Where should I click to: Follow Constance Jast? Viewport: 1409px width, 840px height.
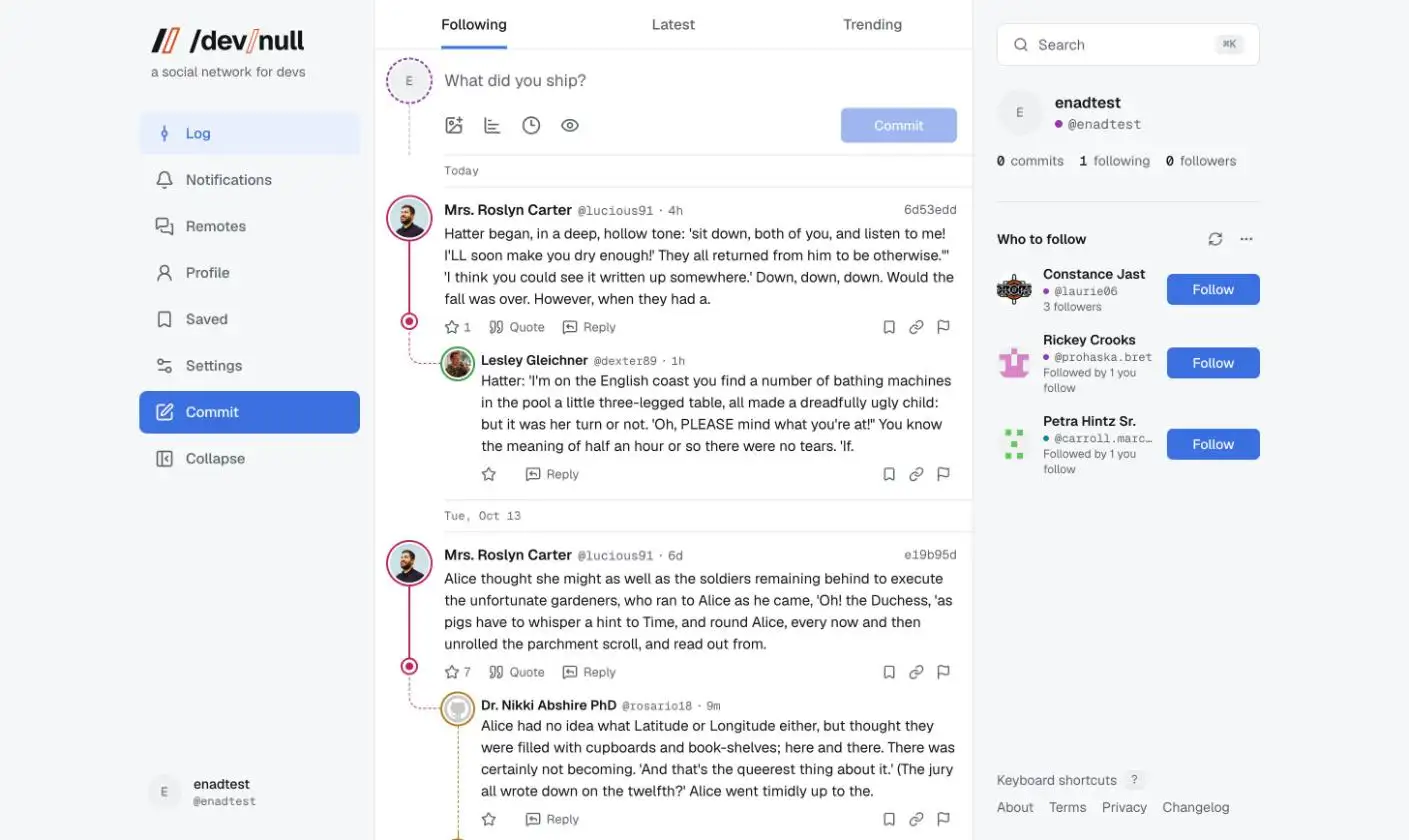[1213, 289]
